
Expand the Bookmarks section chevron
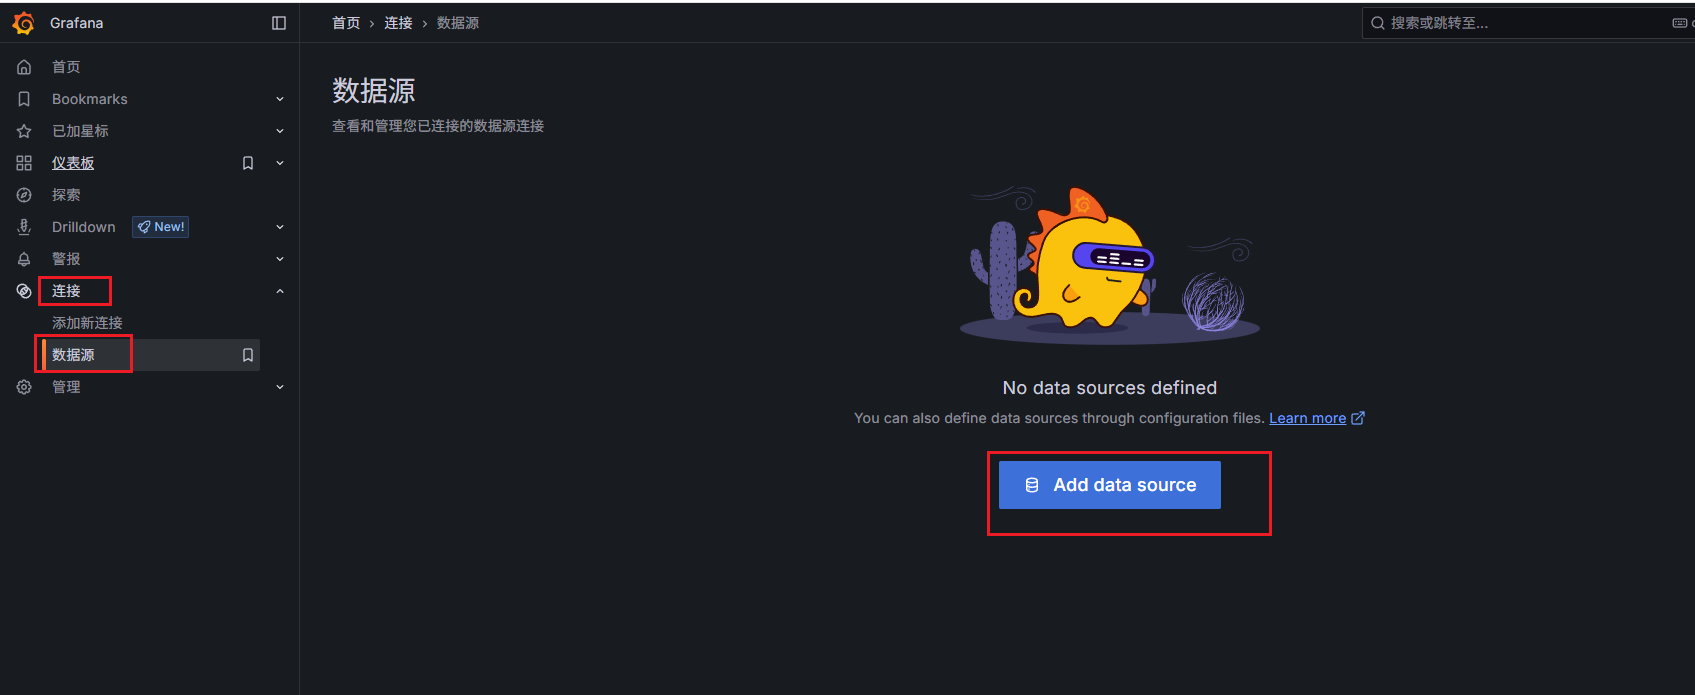coord(280,99)
